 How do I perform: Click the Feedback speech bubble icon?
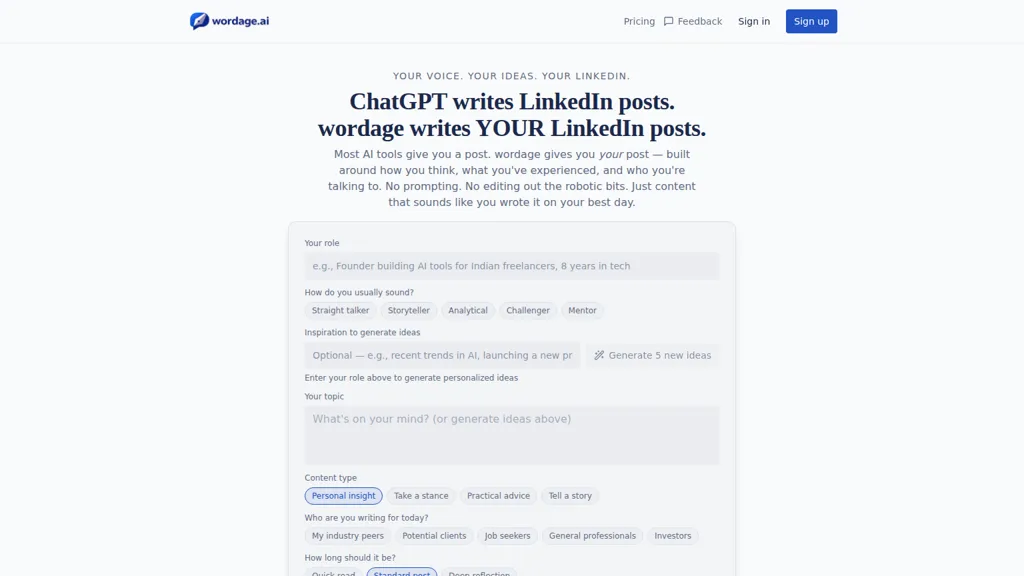click(x=668, y=22)
